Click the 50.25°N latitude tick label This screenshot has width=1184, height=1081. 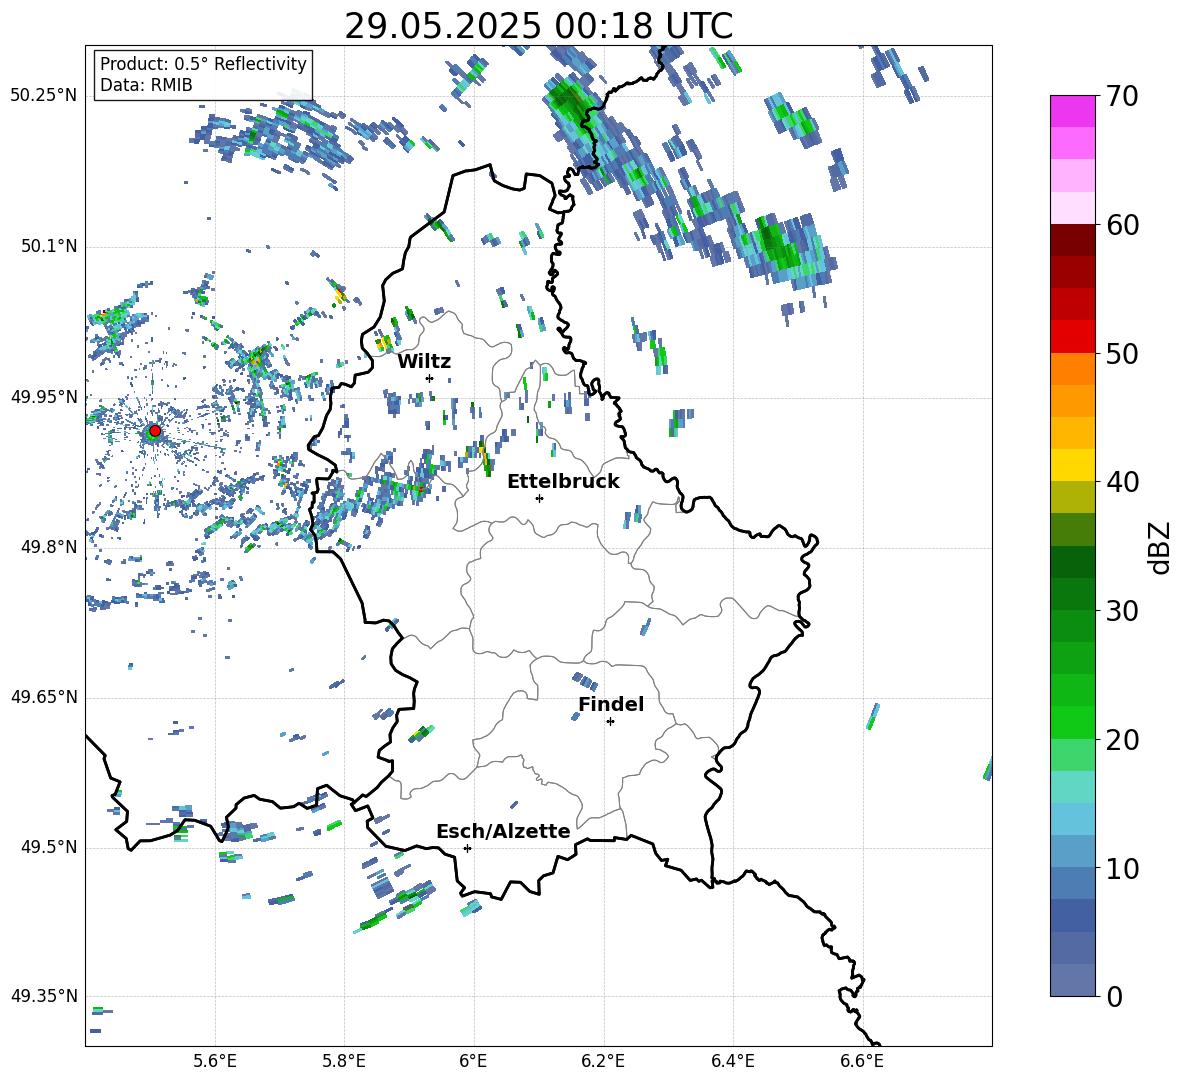[44, 96]
